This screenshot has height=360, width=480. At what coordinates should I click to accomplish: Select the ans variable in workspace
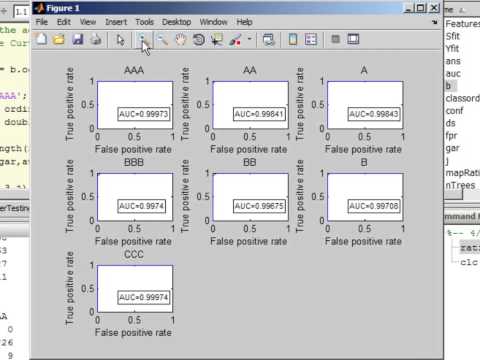pos(453,61)
